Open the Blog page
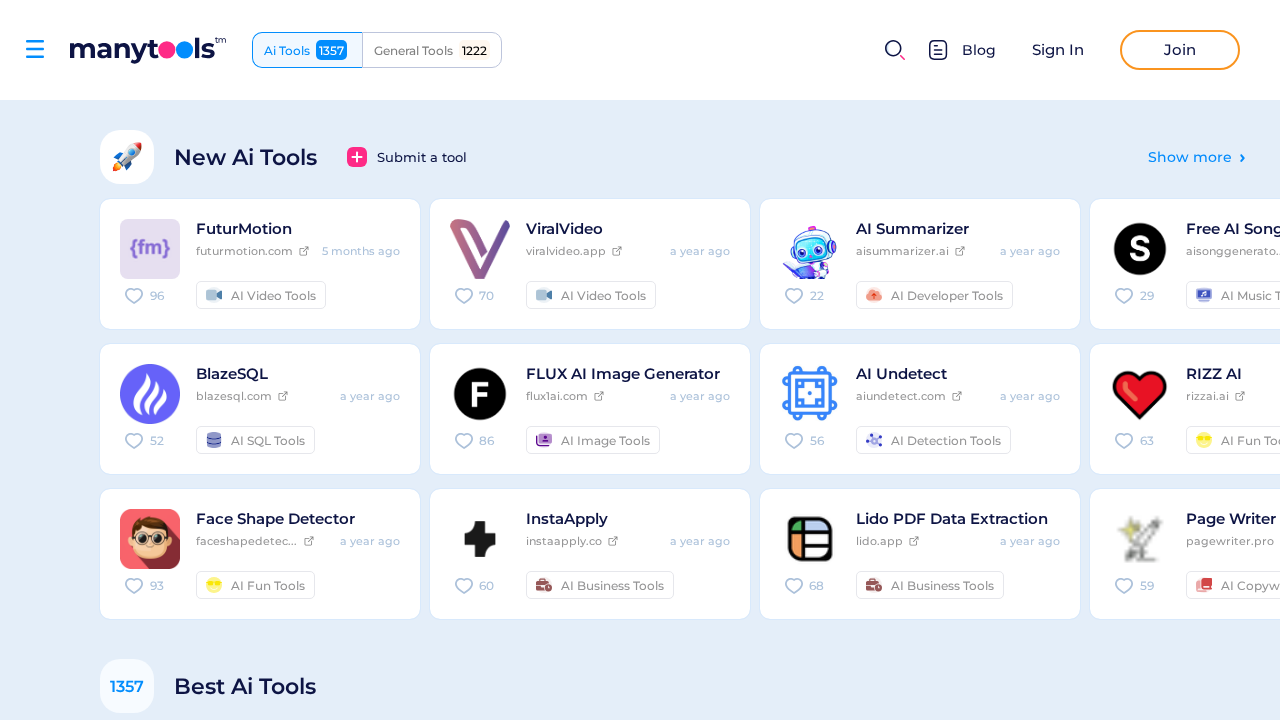The height and width of the screenshot is (720, 1280). tap(978, 49)
